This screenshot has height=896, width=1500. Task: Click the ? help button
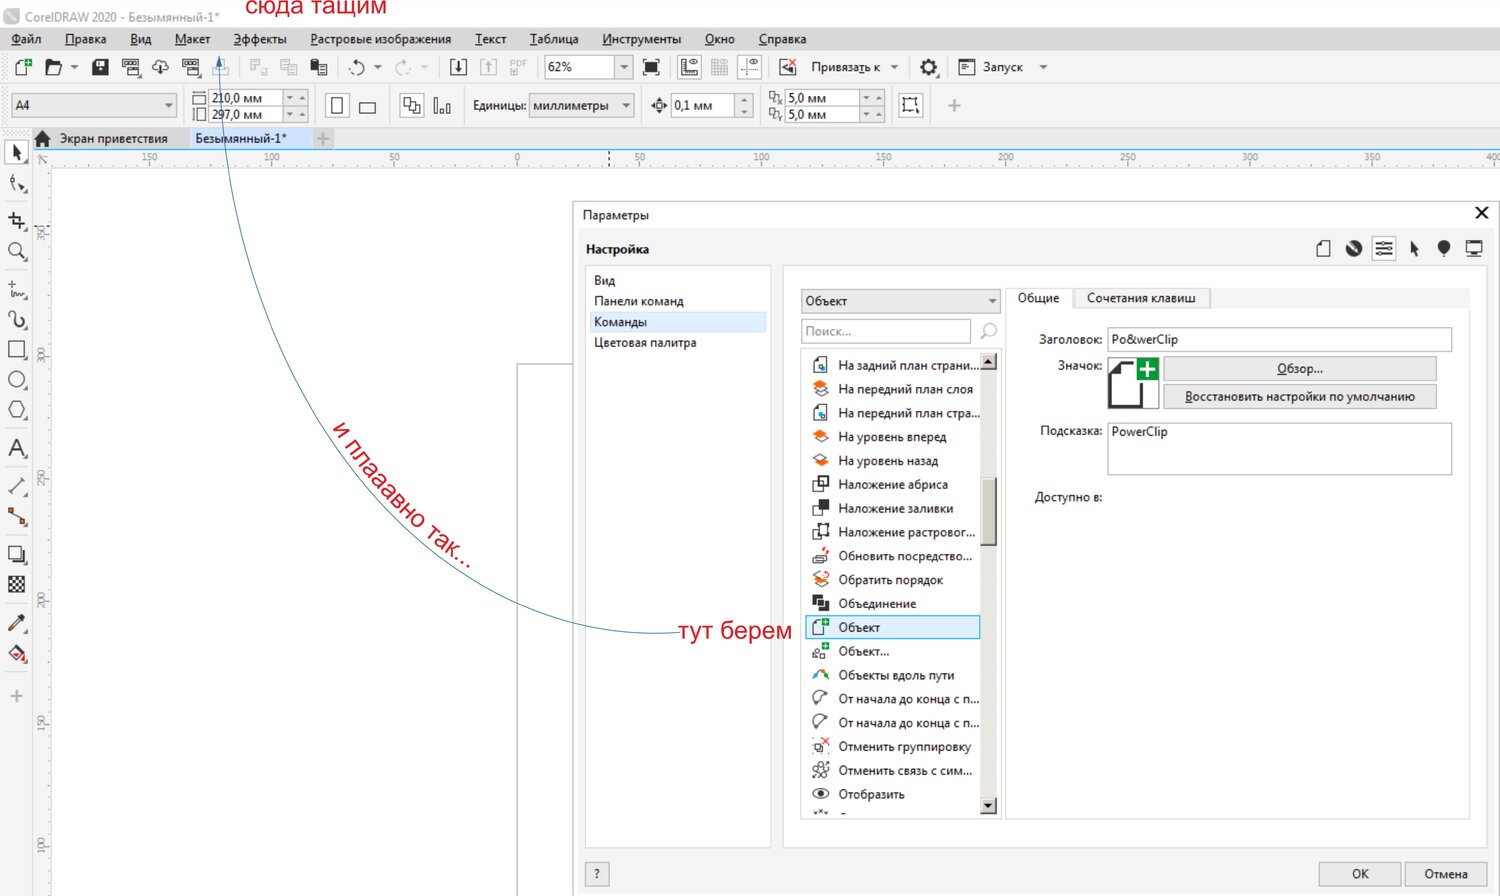pyautogui.click(x=597, y=874)
